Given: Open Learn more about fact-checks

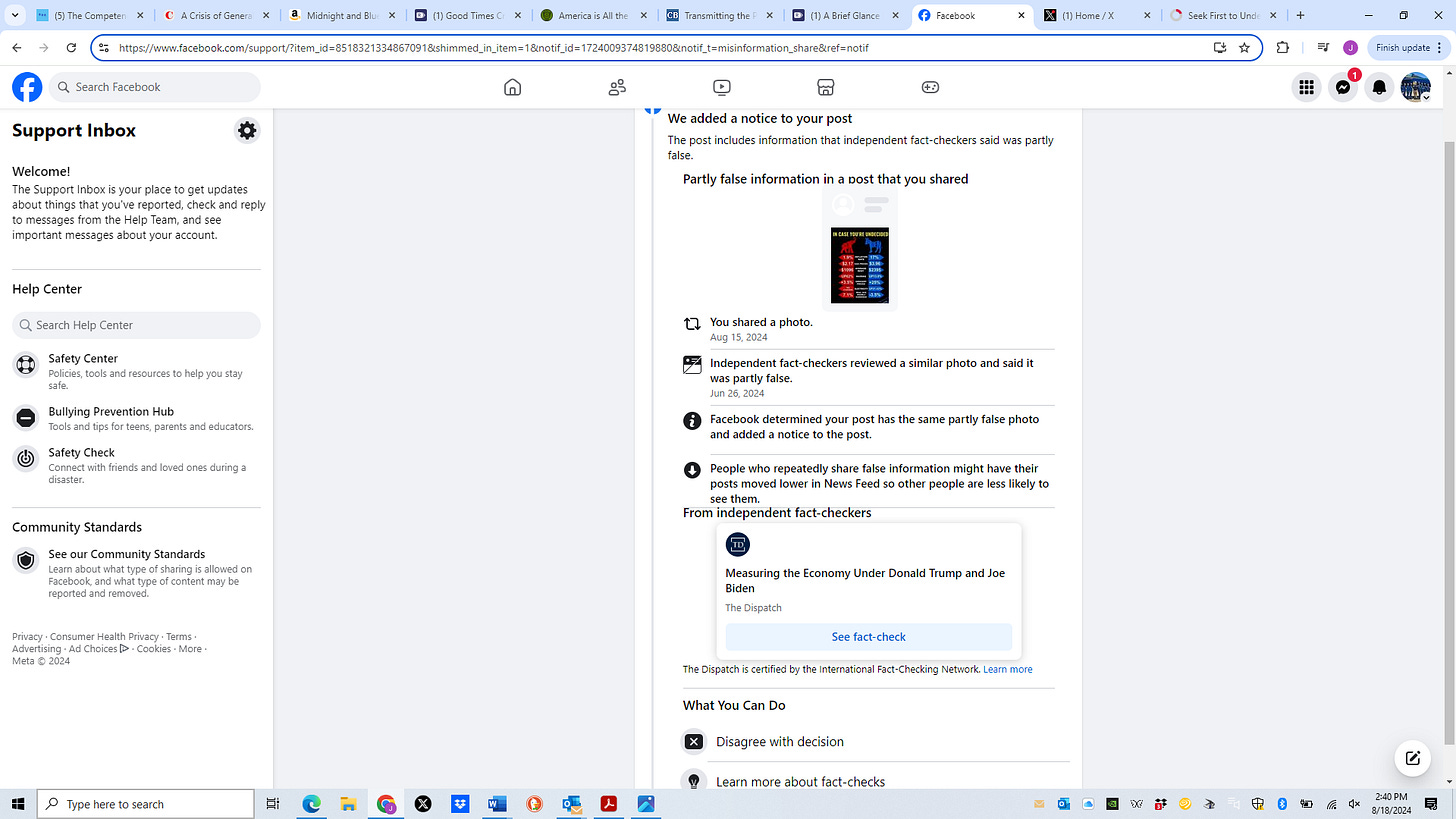Looking at the screenshot, I should tap(800, 782).
